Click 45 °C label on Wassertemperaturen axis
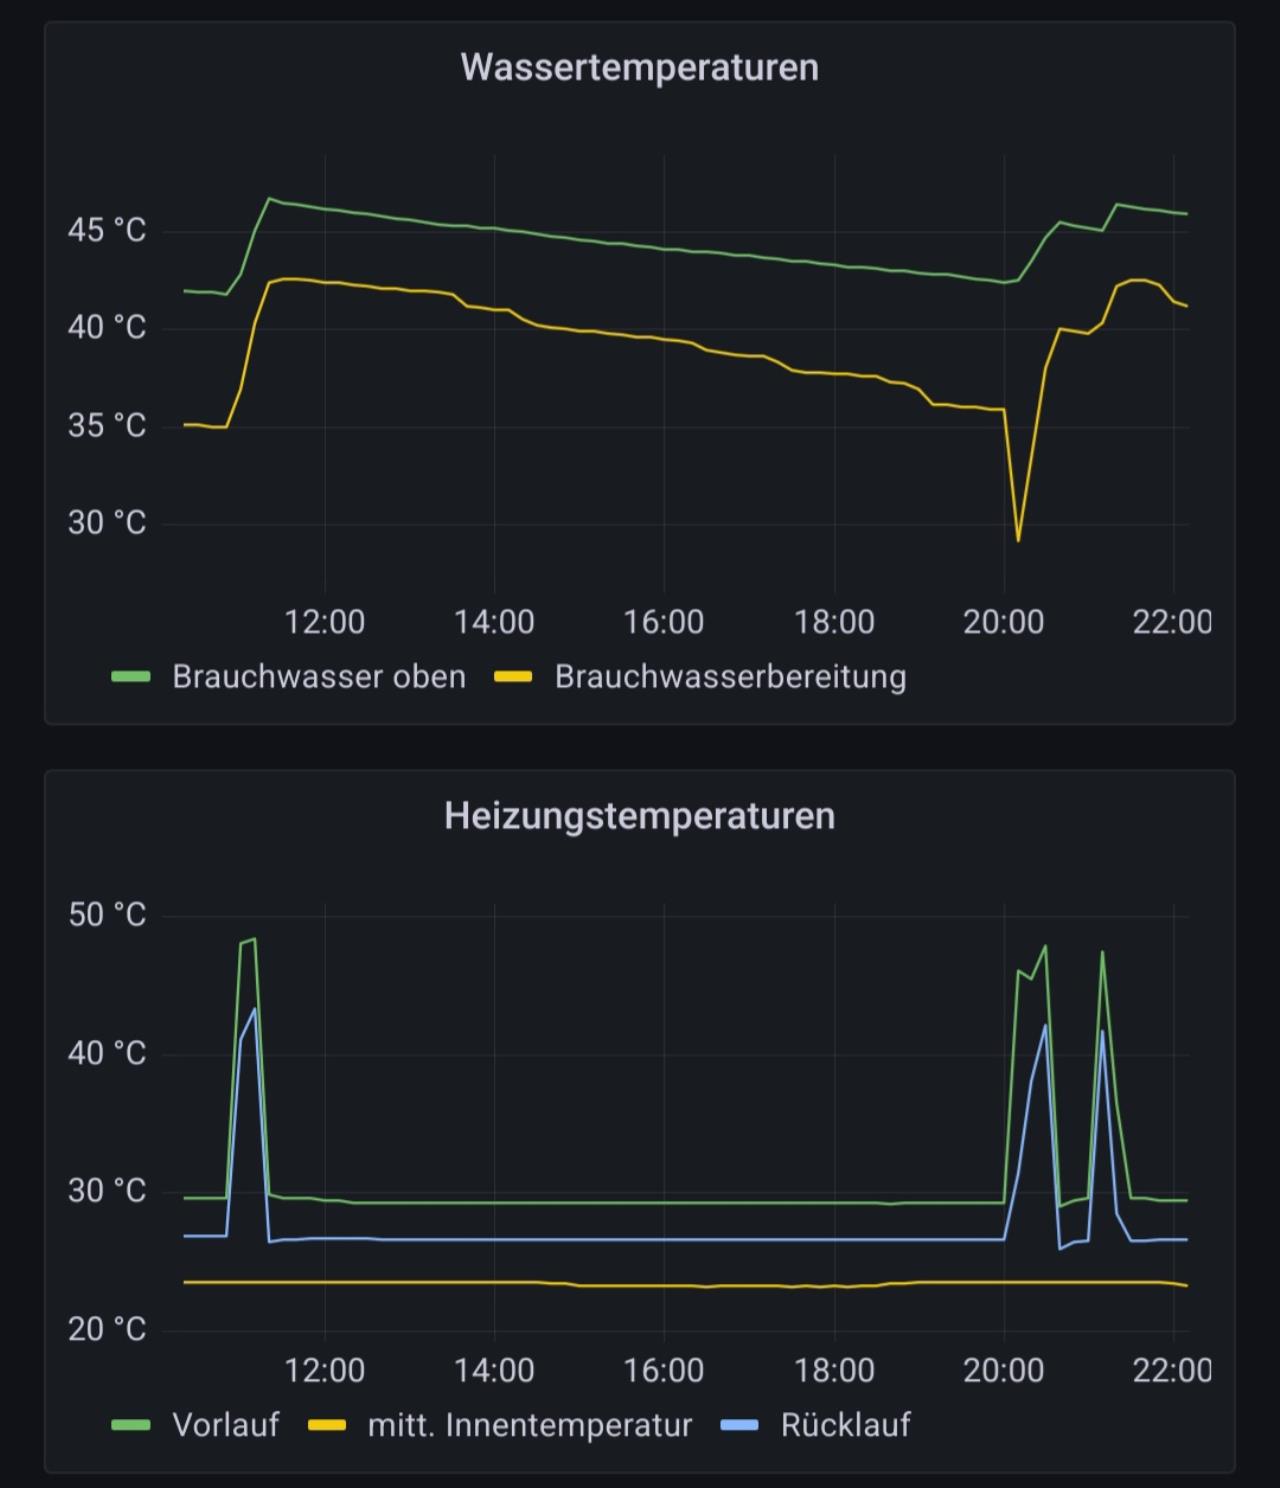Image resolution: width=1280 pixels, height=1488 pixels. [107, 231]
